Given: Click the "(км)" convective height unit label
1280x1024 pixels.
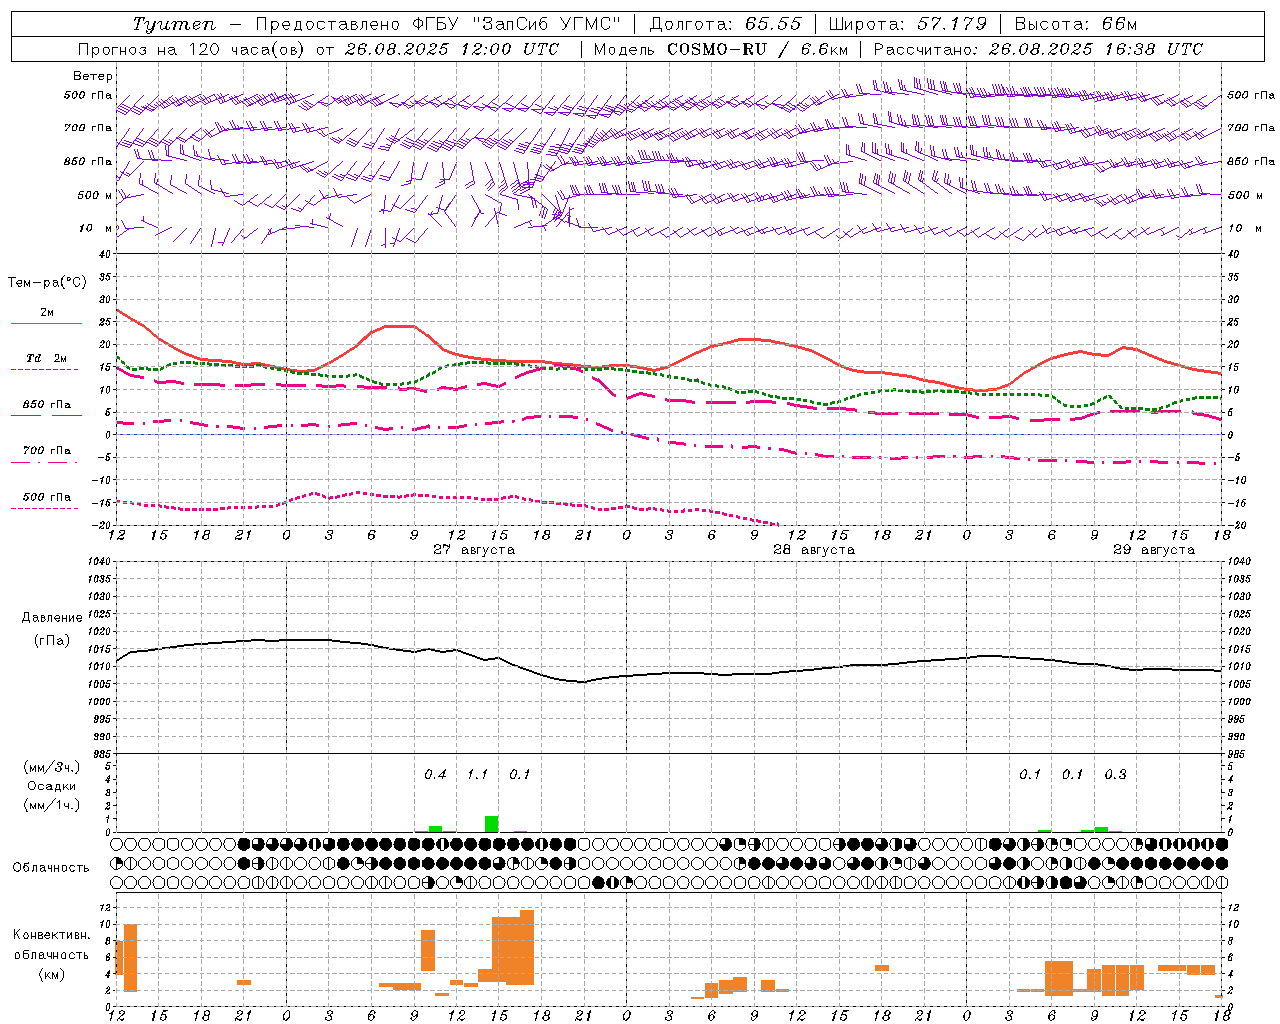Looking at the screenshot, I should tap(51, 974).
